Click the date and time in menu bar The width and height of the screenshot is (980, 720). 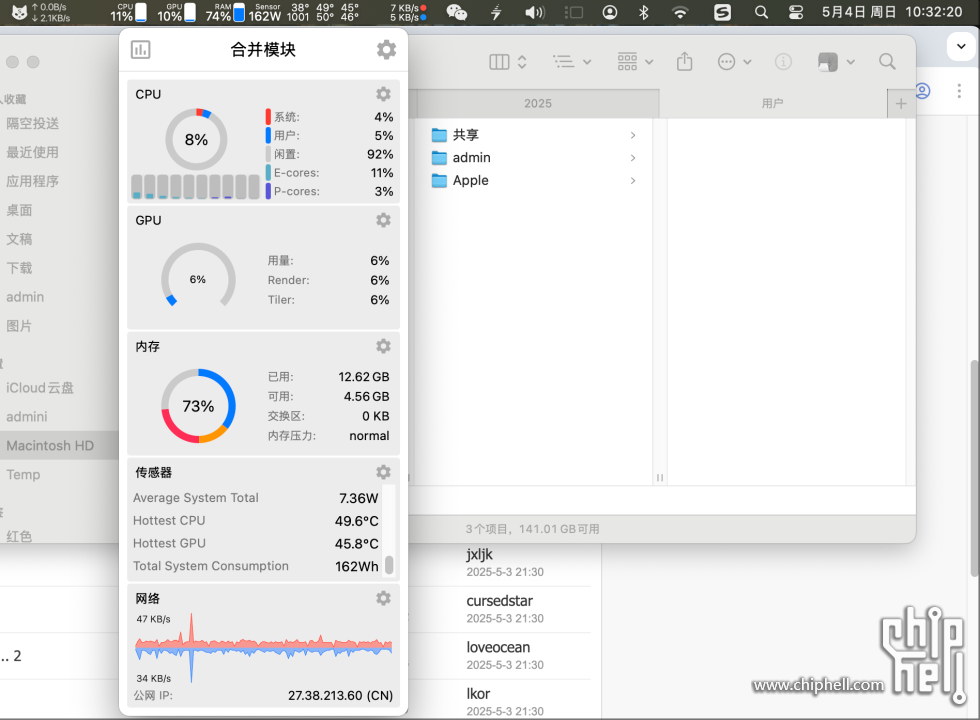tap(892, 12)
